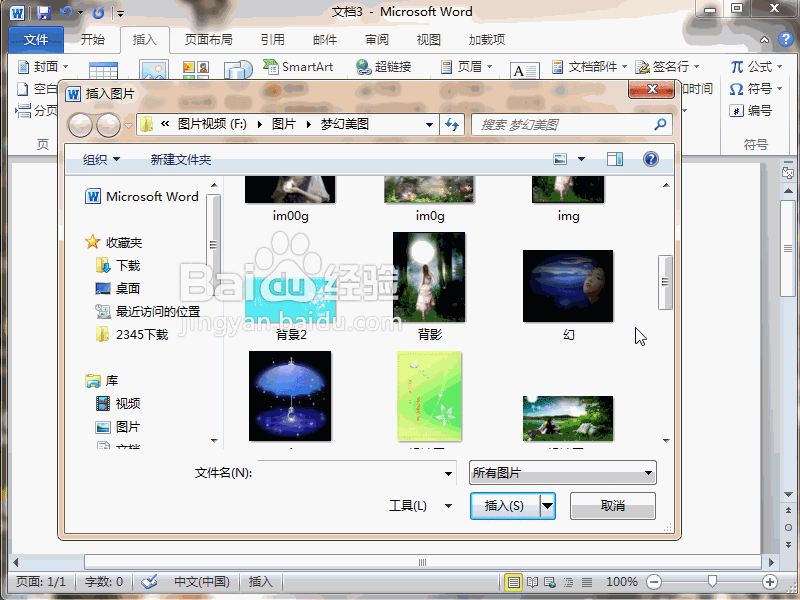Switch to Outline view icon
Image resolution: width=800 pixels, height=600 pixels.
pyautogui.click(x=568, y=582)
